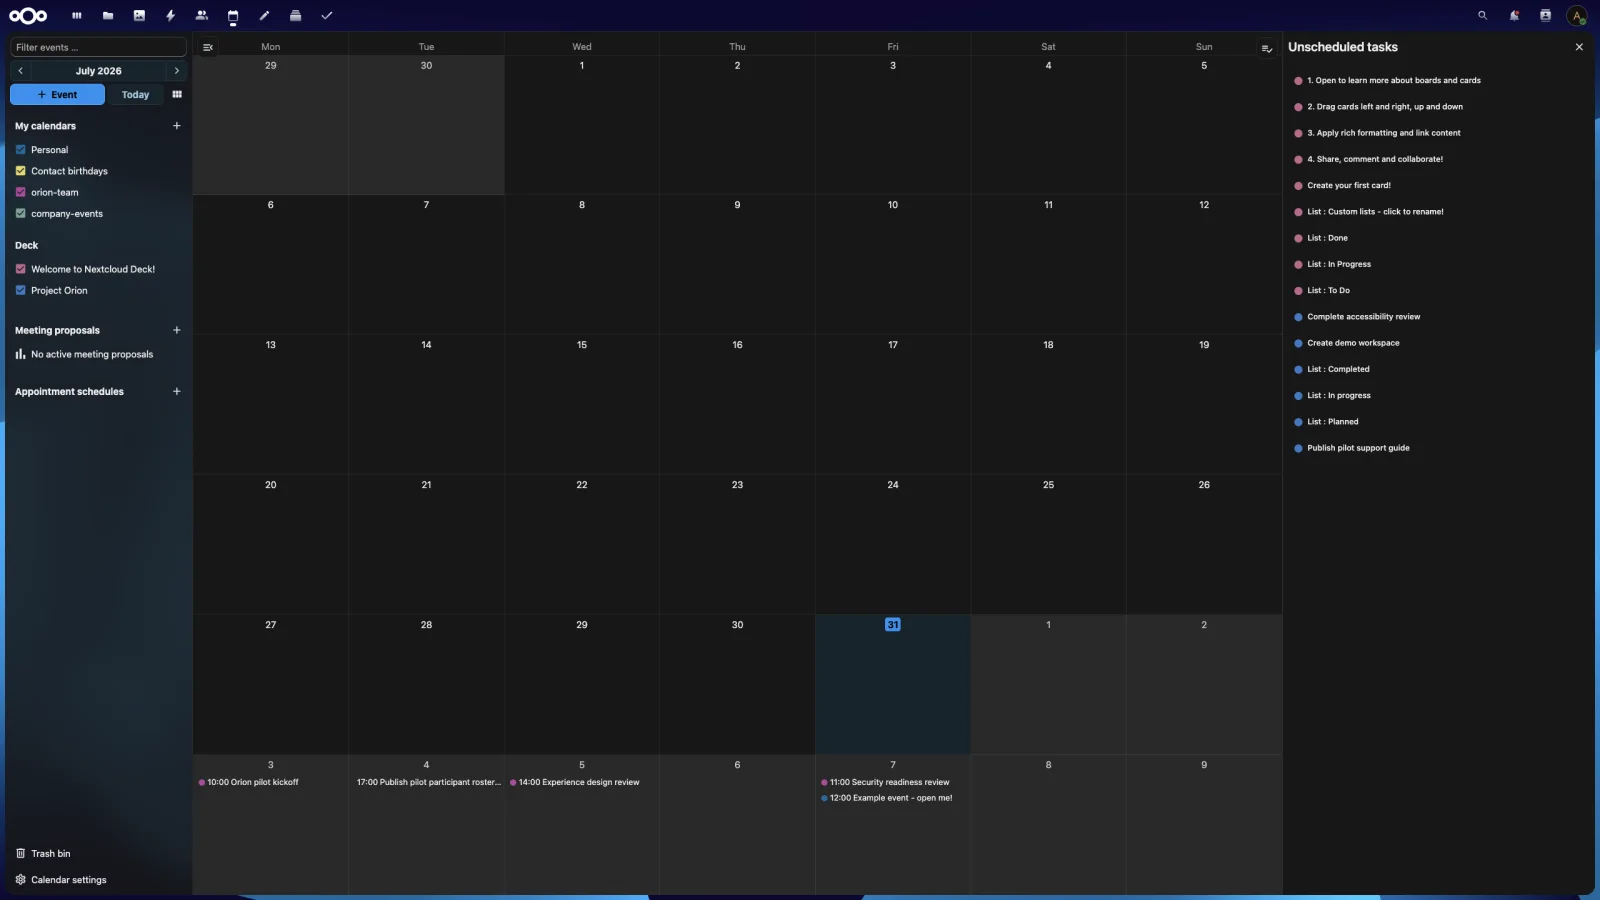
Task: Click the Filter events input field
Action: pyautogui.click(x=98, y=47)
